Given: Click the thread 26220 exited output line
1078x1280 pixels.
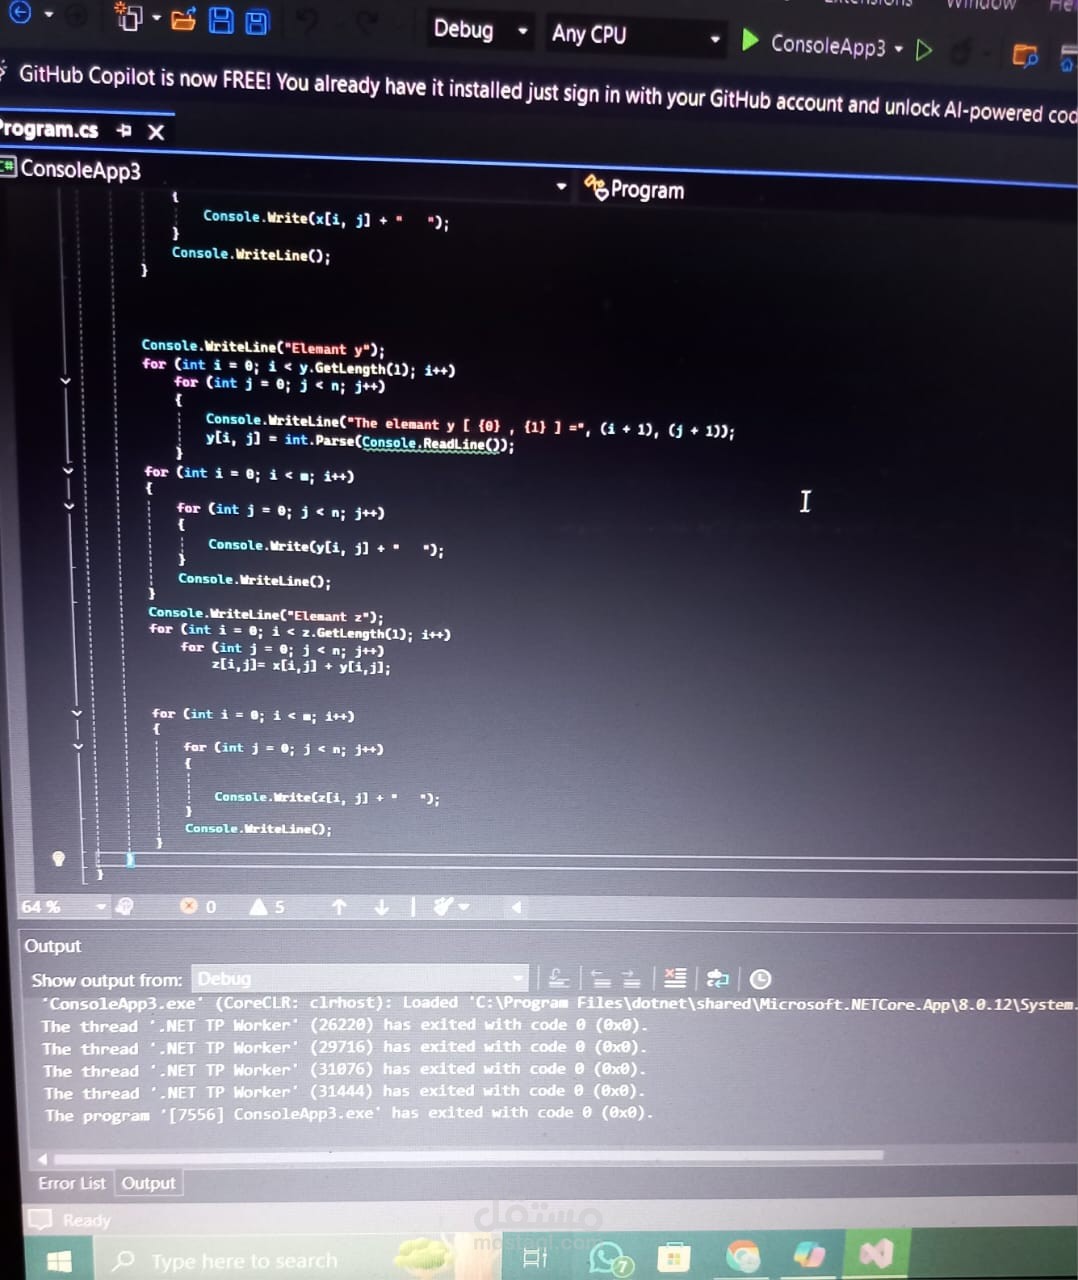Looking at the screenshot, I should pyautogui.click(x=345, y=1025).
